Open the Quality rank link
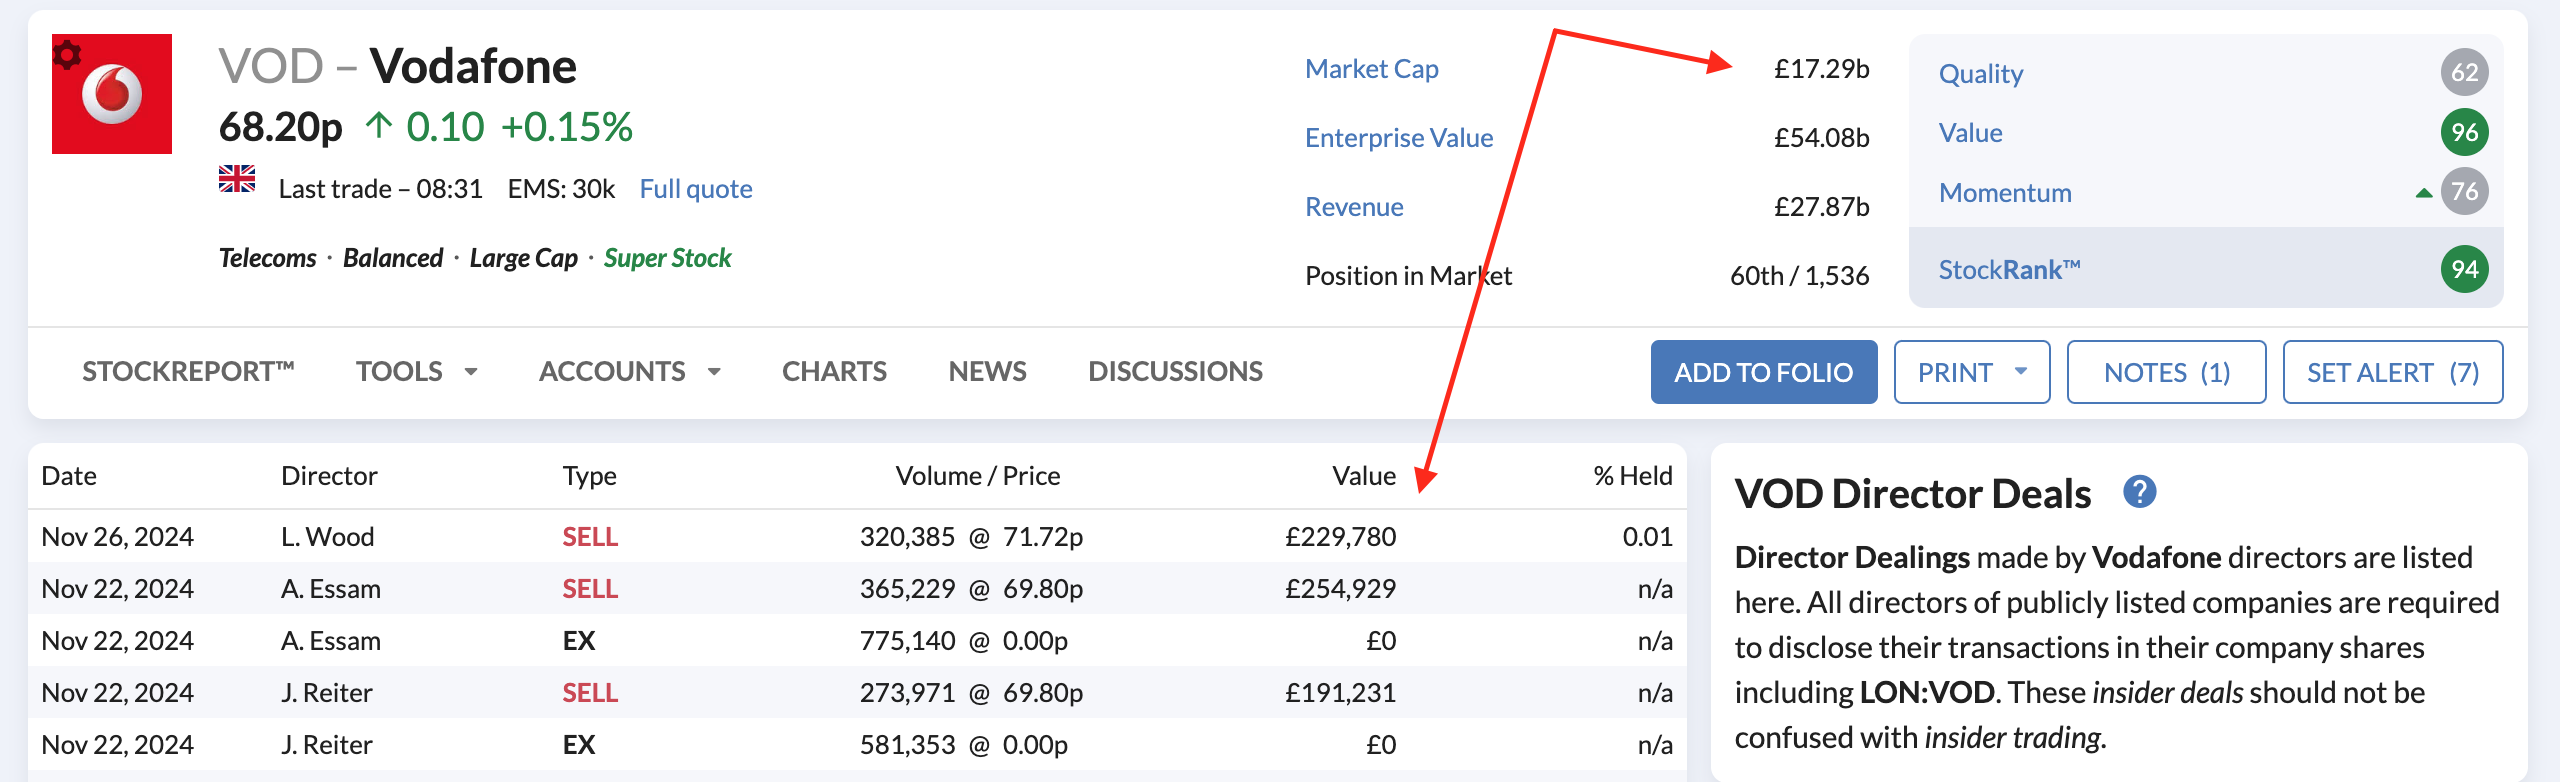This screenshot has width=2560, height=782. coord(1981,73)
